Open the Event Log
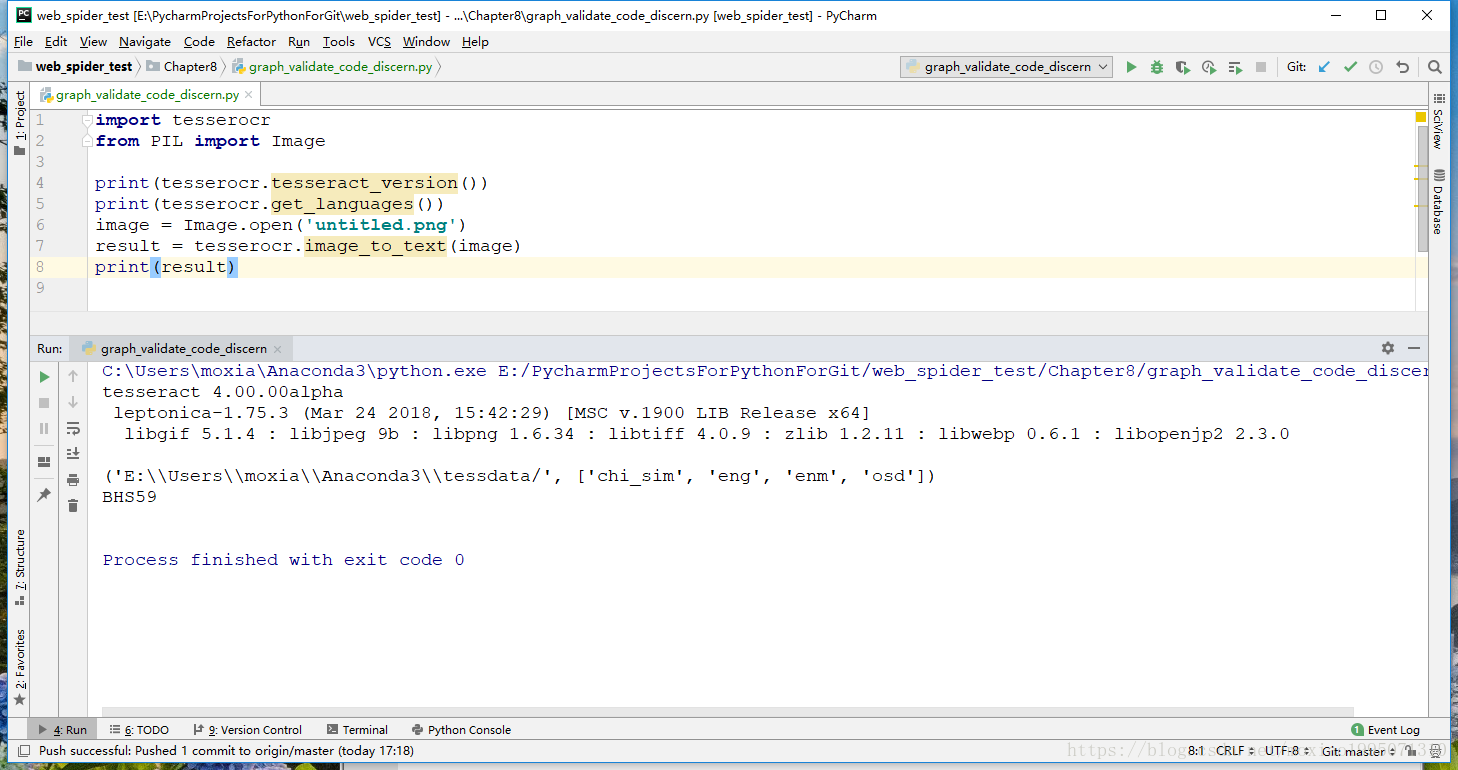This screenshot has width=1458, height=770. pyautogui.click(x=1385, y=730)
